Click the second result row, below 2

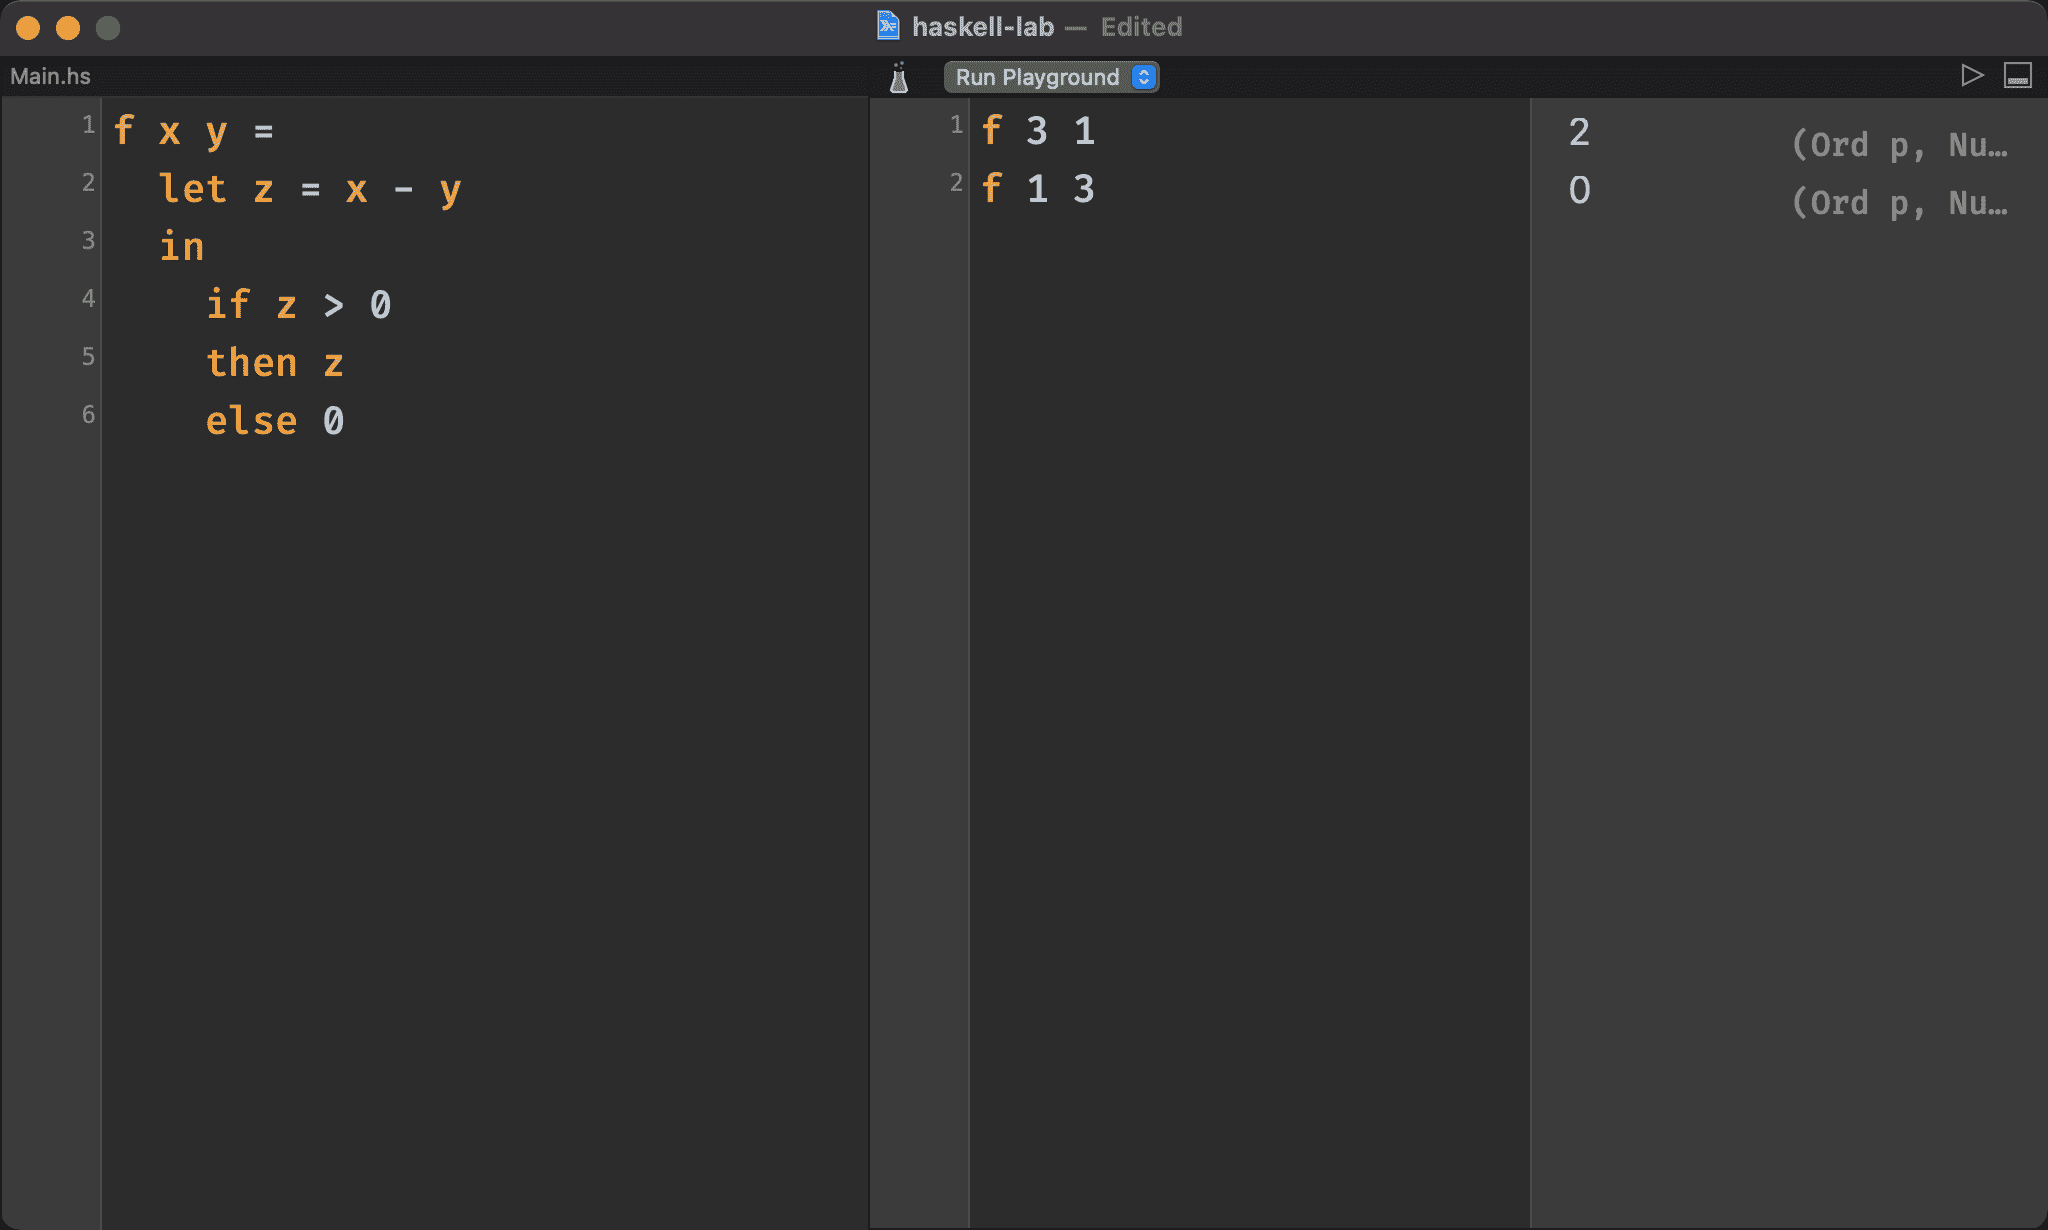pyautogui.click(x=1579, y=190)
